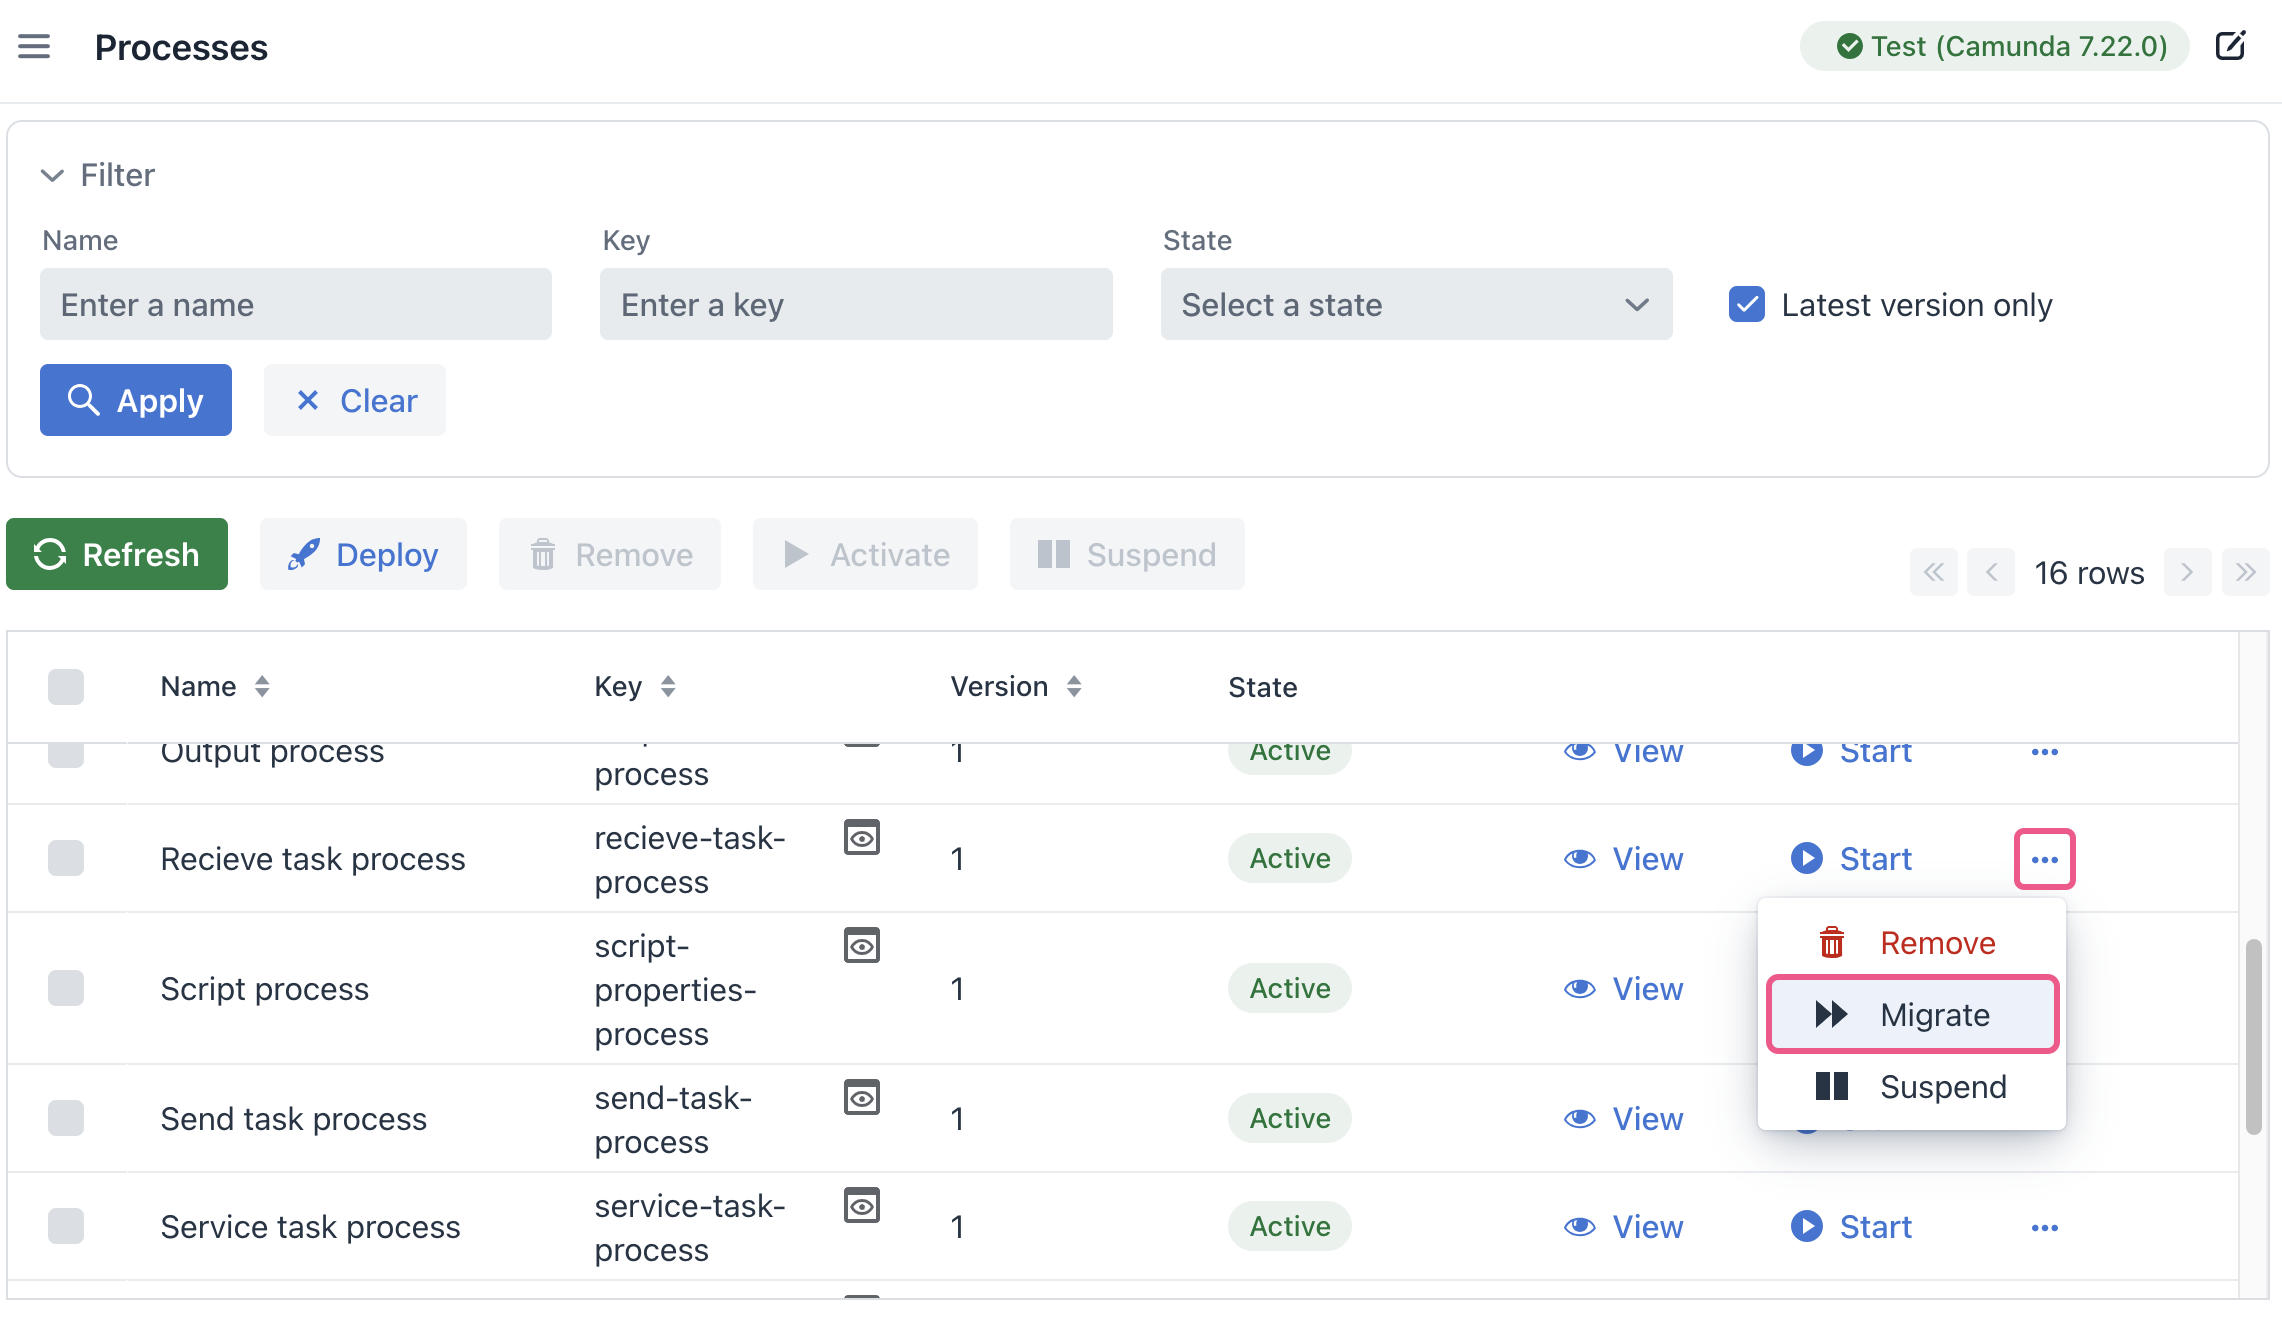
Task: Choose Suspend from the context menu
Action: (x=1911, y=1087)
